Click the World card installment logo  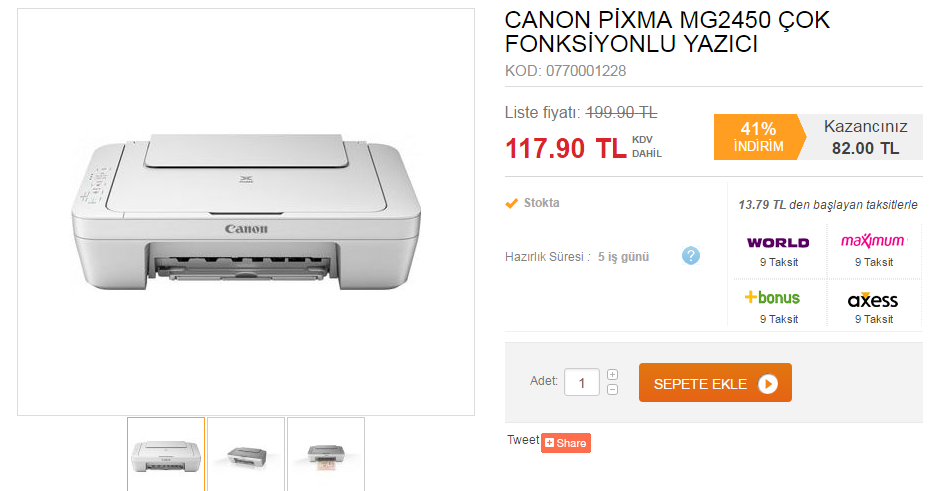pyautogui.click(x=778, y=242)
